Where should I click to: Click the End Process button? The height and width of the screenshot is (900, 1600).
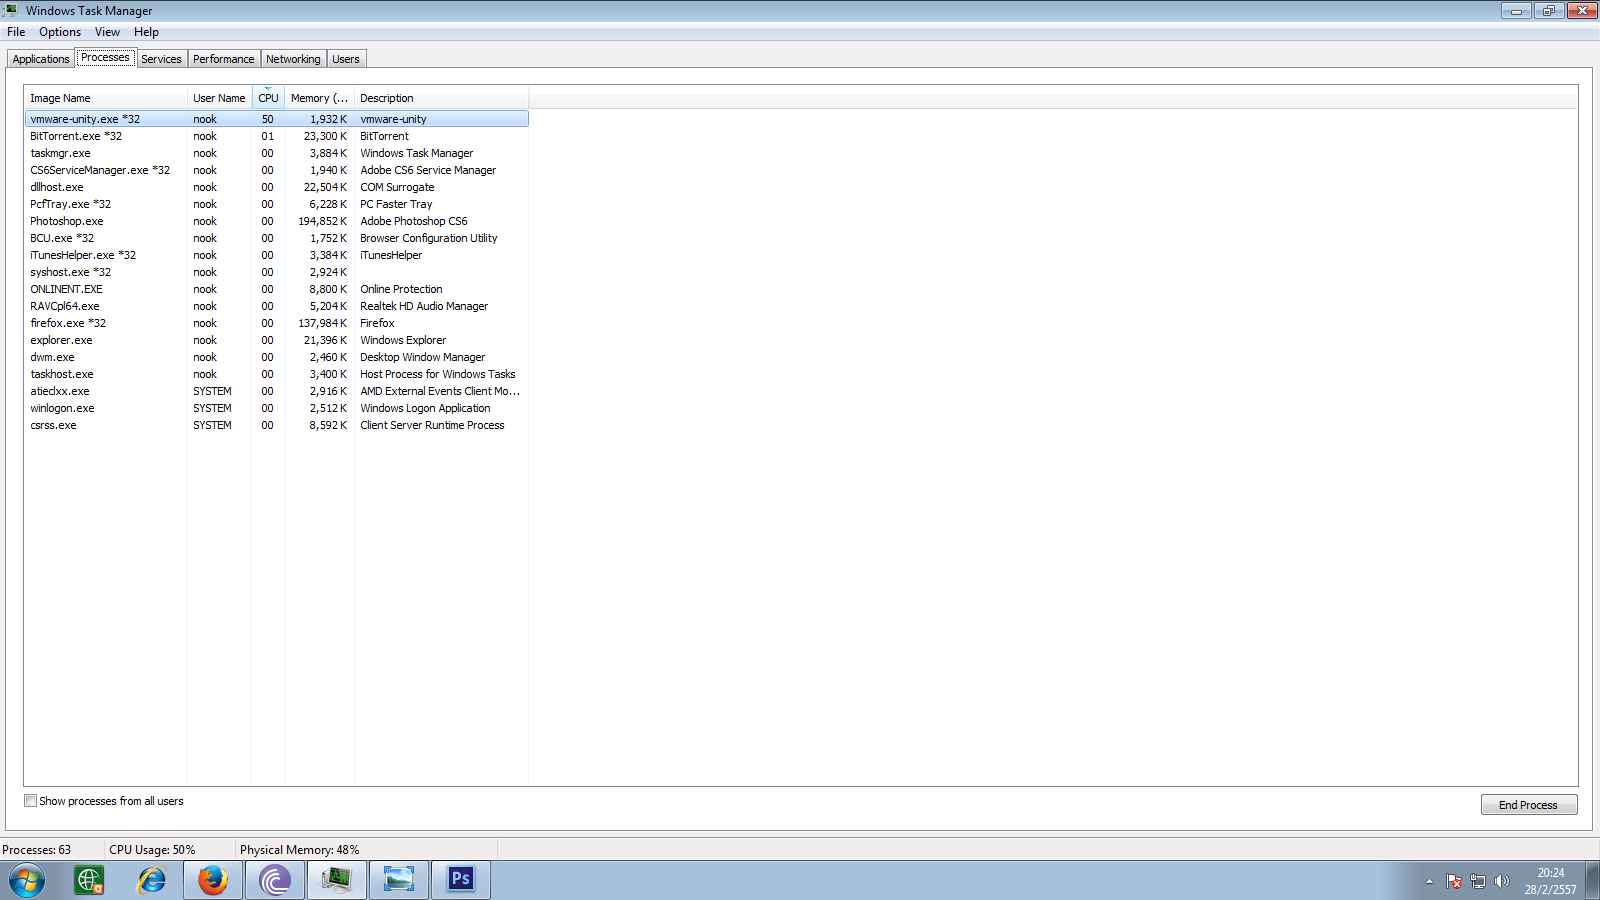pos(1528,805)
